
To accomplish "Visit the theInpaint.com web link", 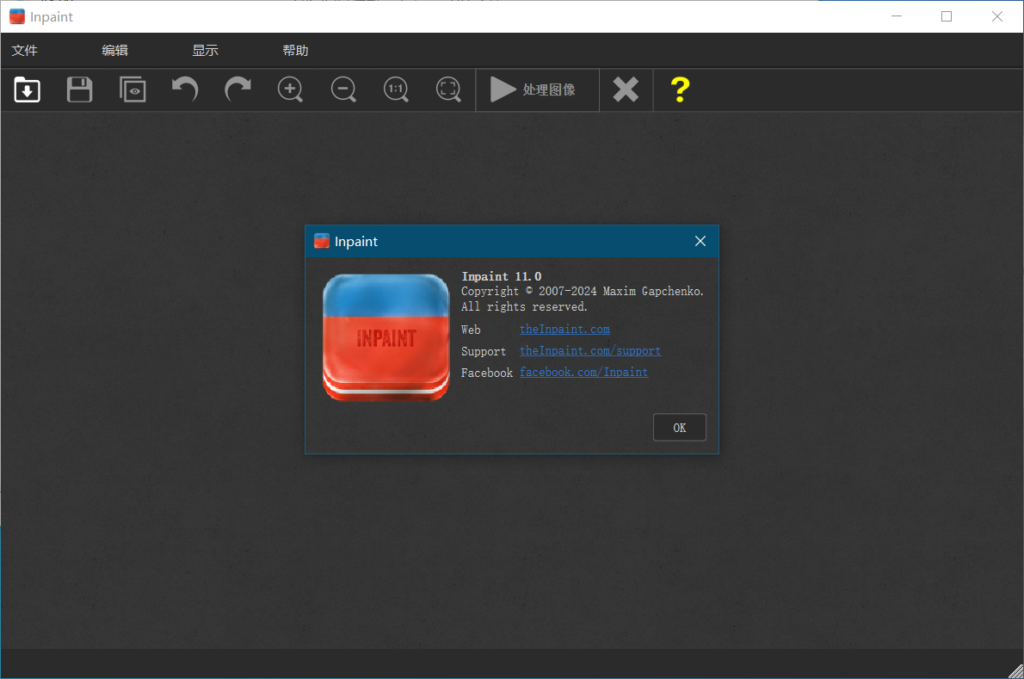I will 565,330.
